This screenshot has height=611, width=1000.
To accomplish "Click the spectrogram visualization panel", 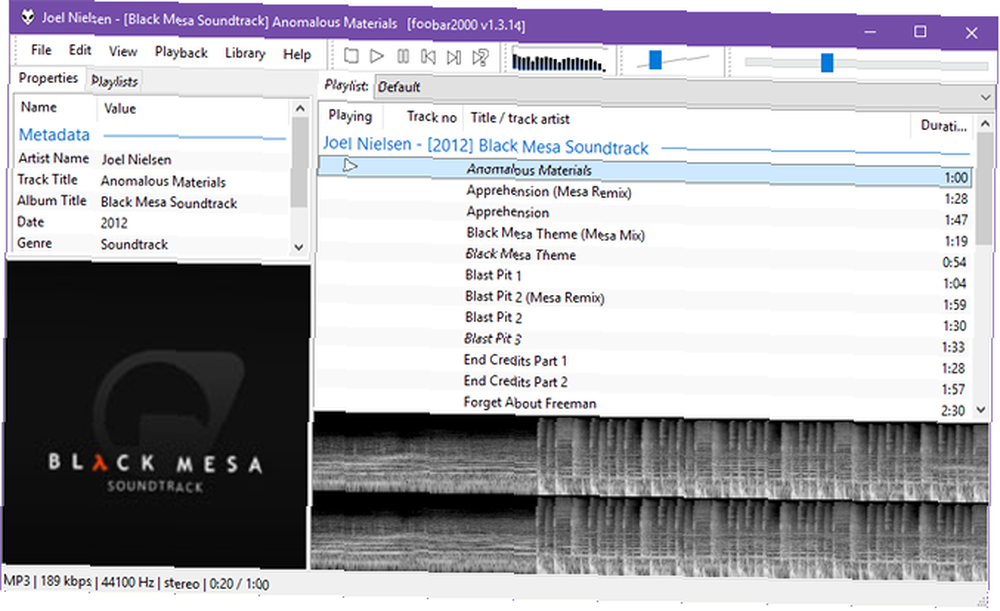I will (x=651, y=497).
